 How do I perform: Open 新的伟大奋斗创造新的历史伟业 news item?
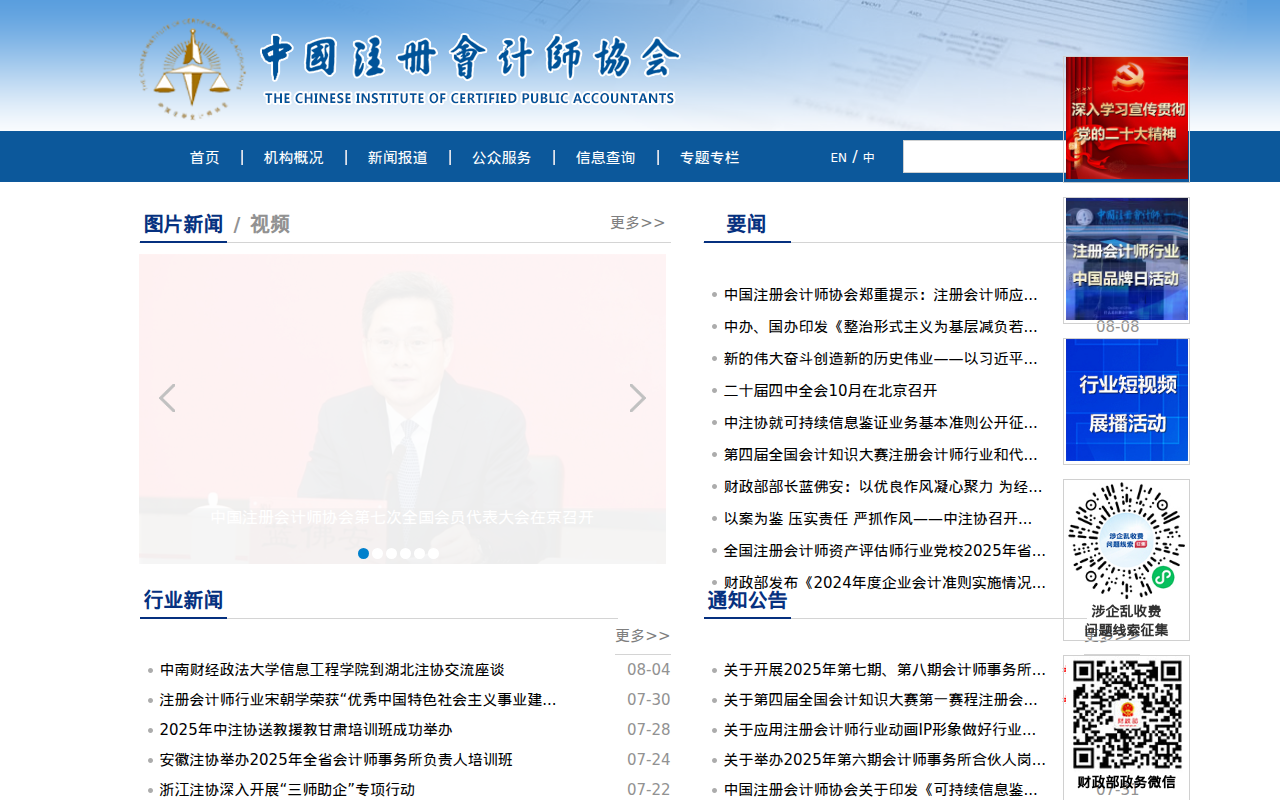click(881, 359)
